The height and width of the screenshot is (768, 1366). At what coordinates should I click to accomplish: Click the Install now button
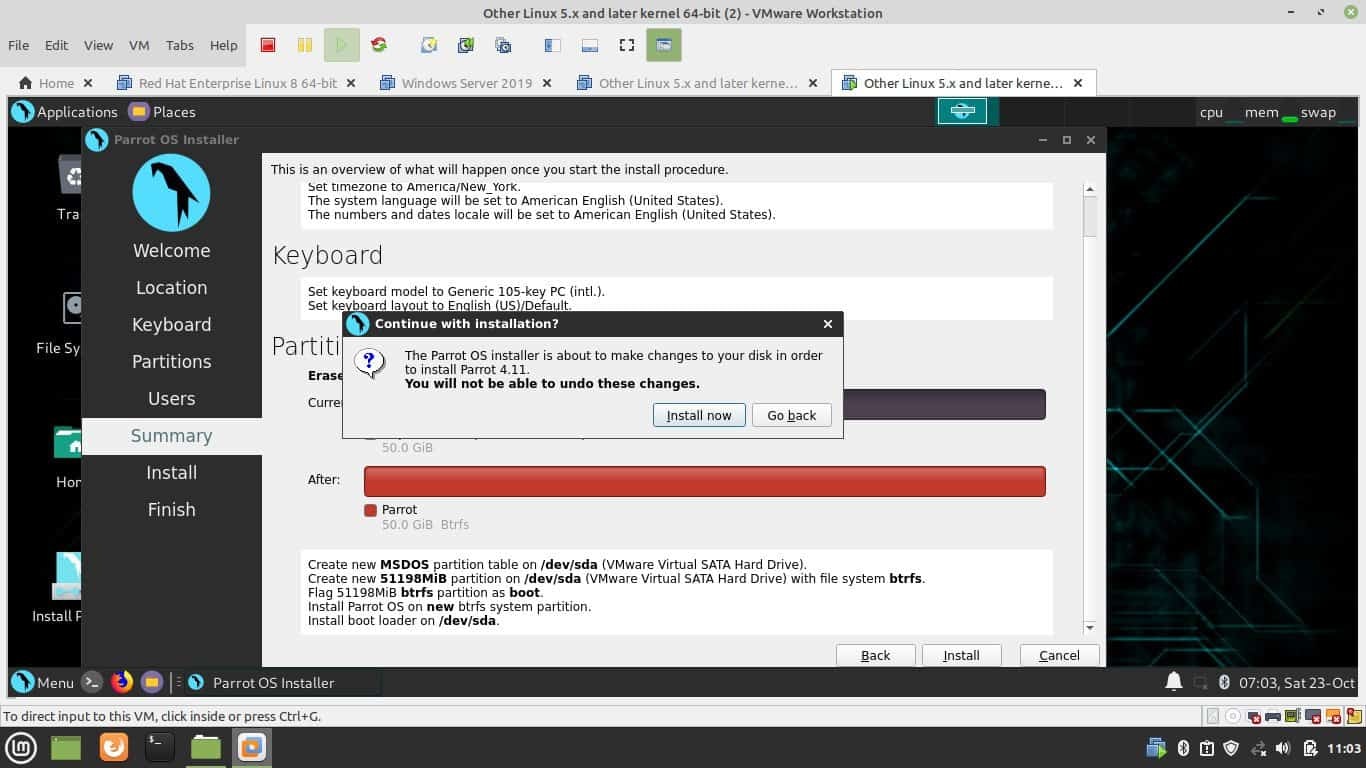click(699, 415)
